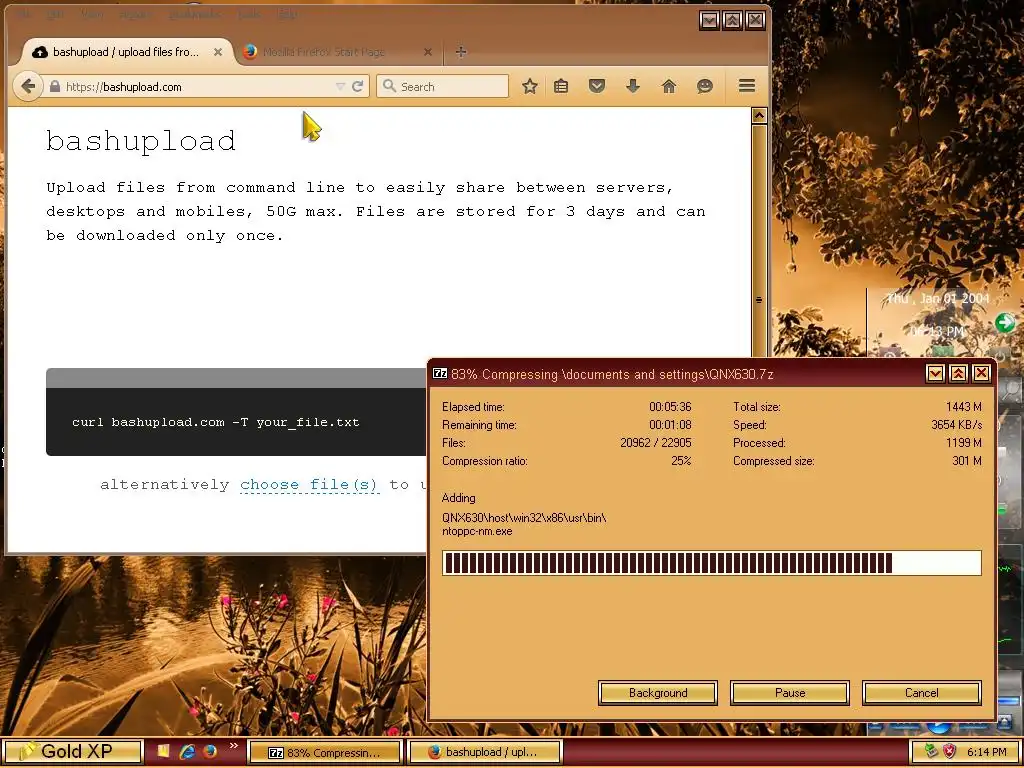Open the Gold XP start button
Viewport: 1024px width, 768px height.
click(72, 752)
